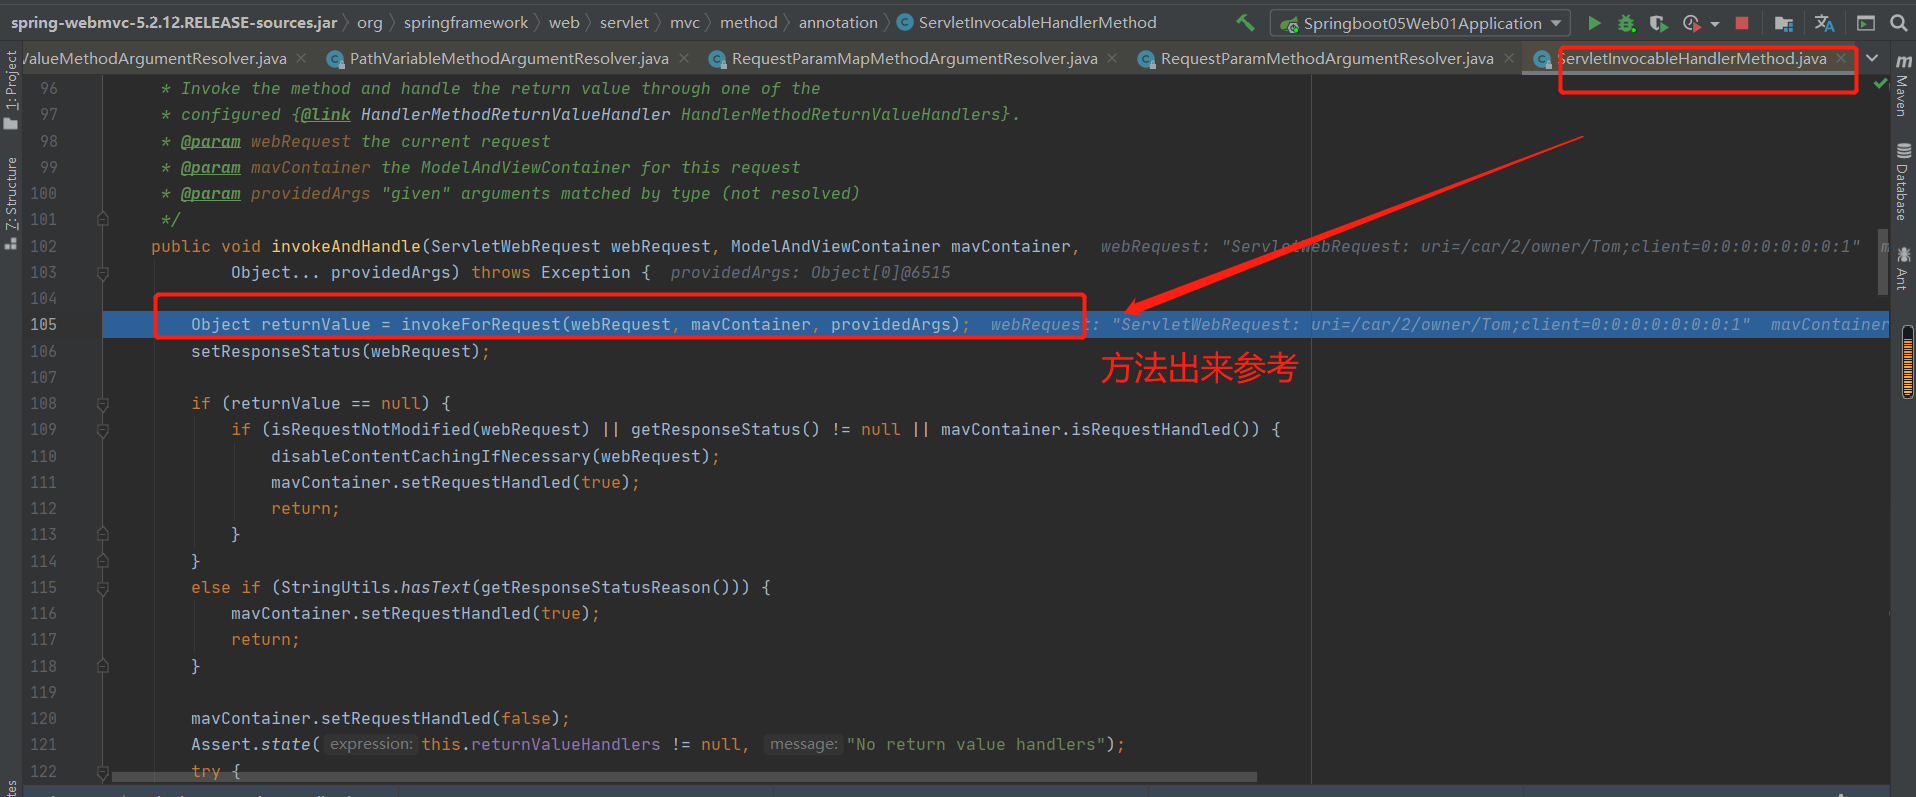Click 'disableContentCachingIfNecessary' on line 110

pyautogui.click(x=431, y=457)
